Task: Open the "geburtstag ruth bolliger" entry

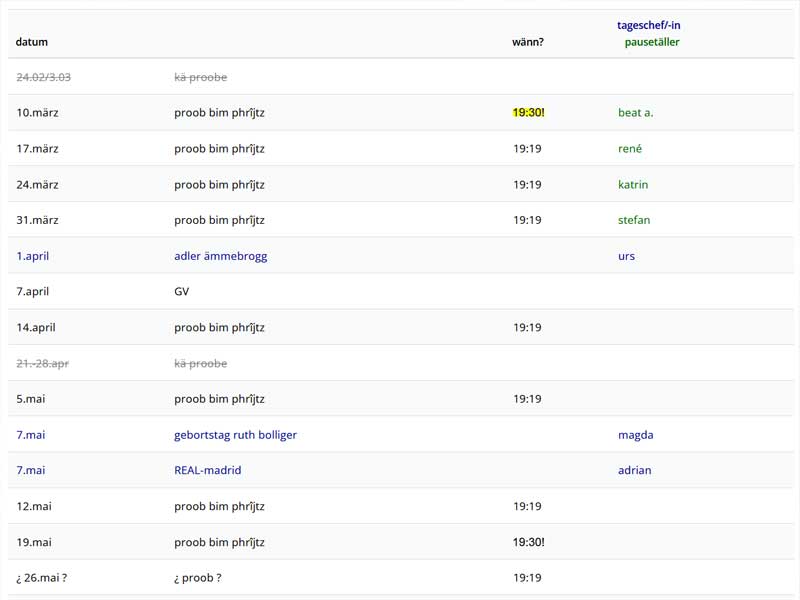Action: click(235, 435)
